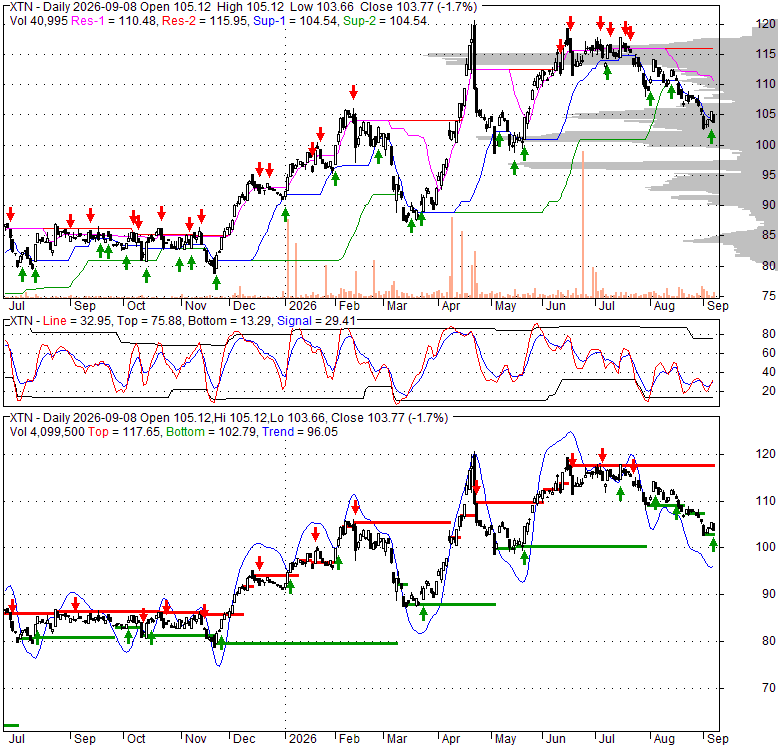Click the red sell arrow at April peak in the bottom chart
The height and width of the screenshot is (745, 780).
pyautogui.click(x=476, y=487)
